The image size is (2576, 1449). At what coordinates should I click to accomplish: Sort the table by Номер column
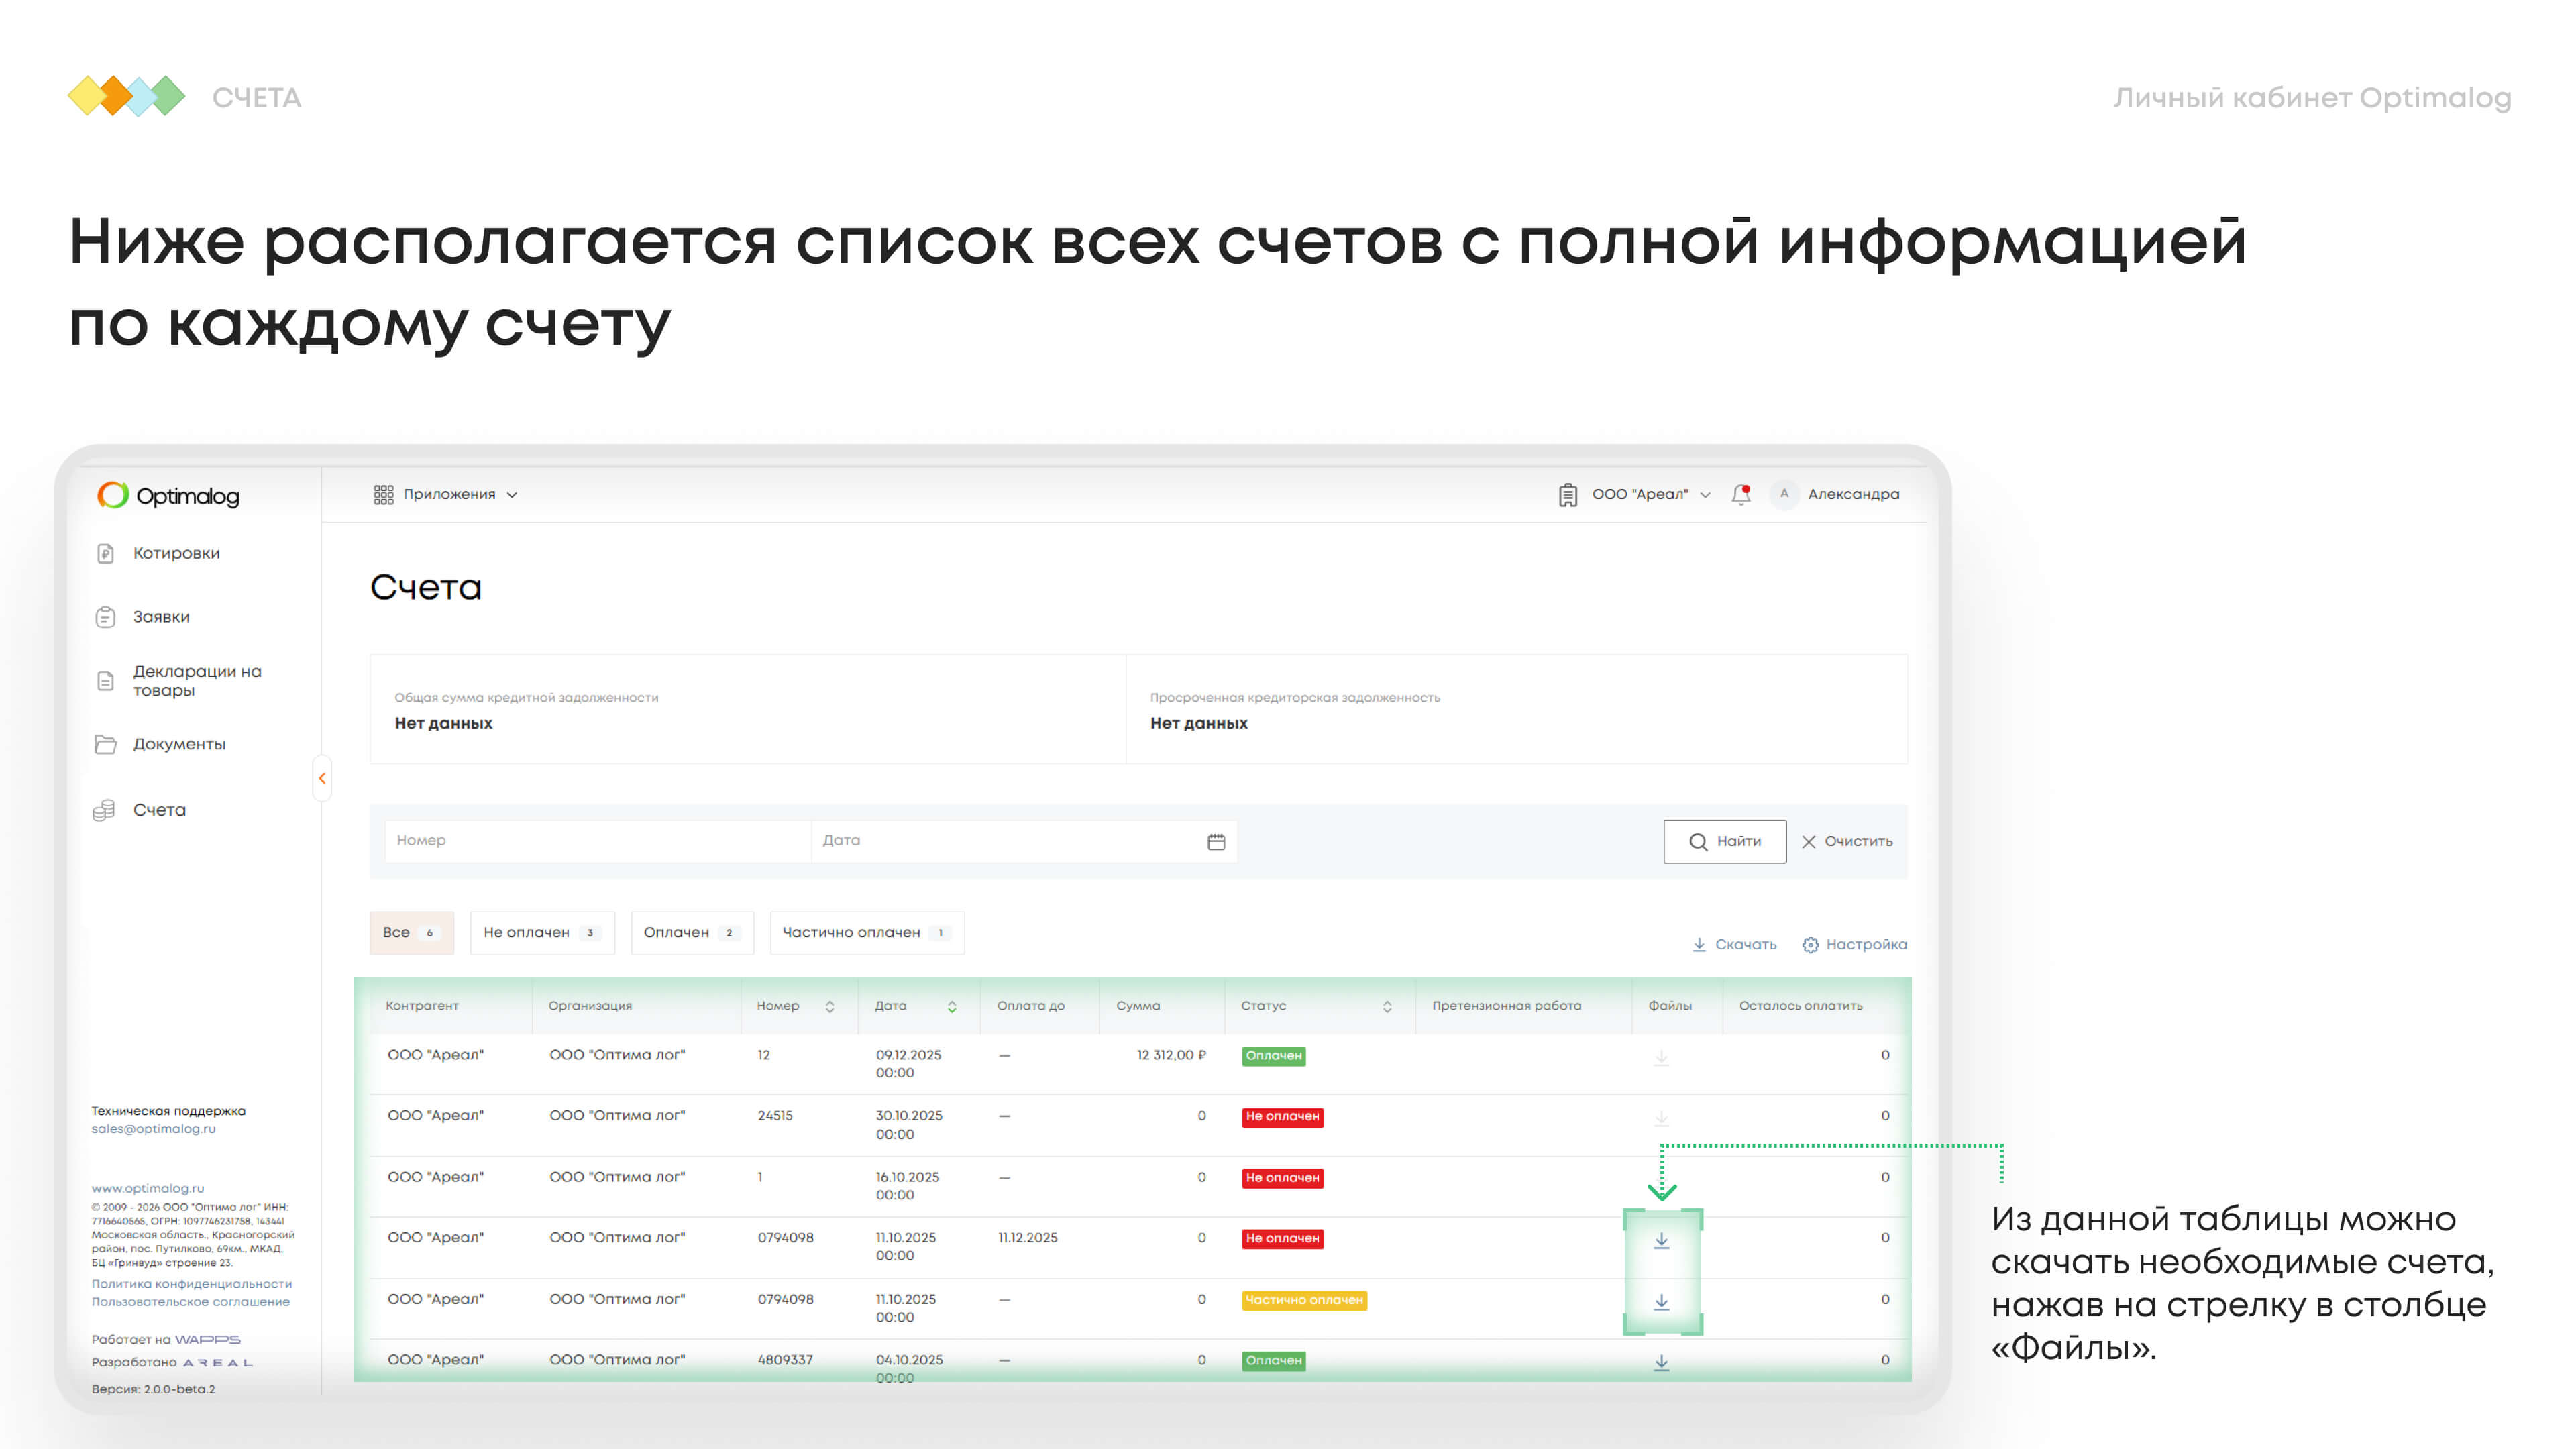(x=829, y=1007)
